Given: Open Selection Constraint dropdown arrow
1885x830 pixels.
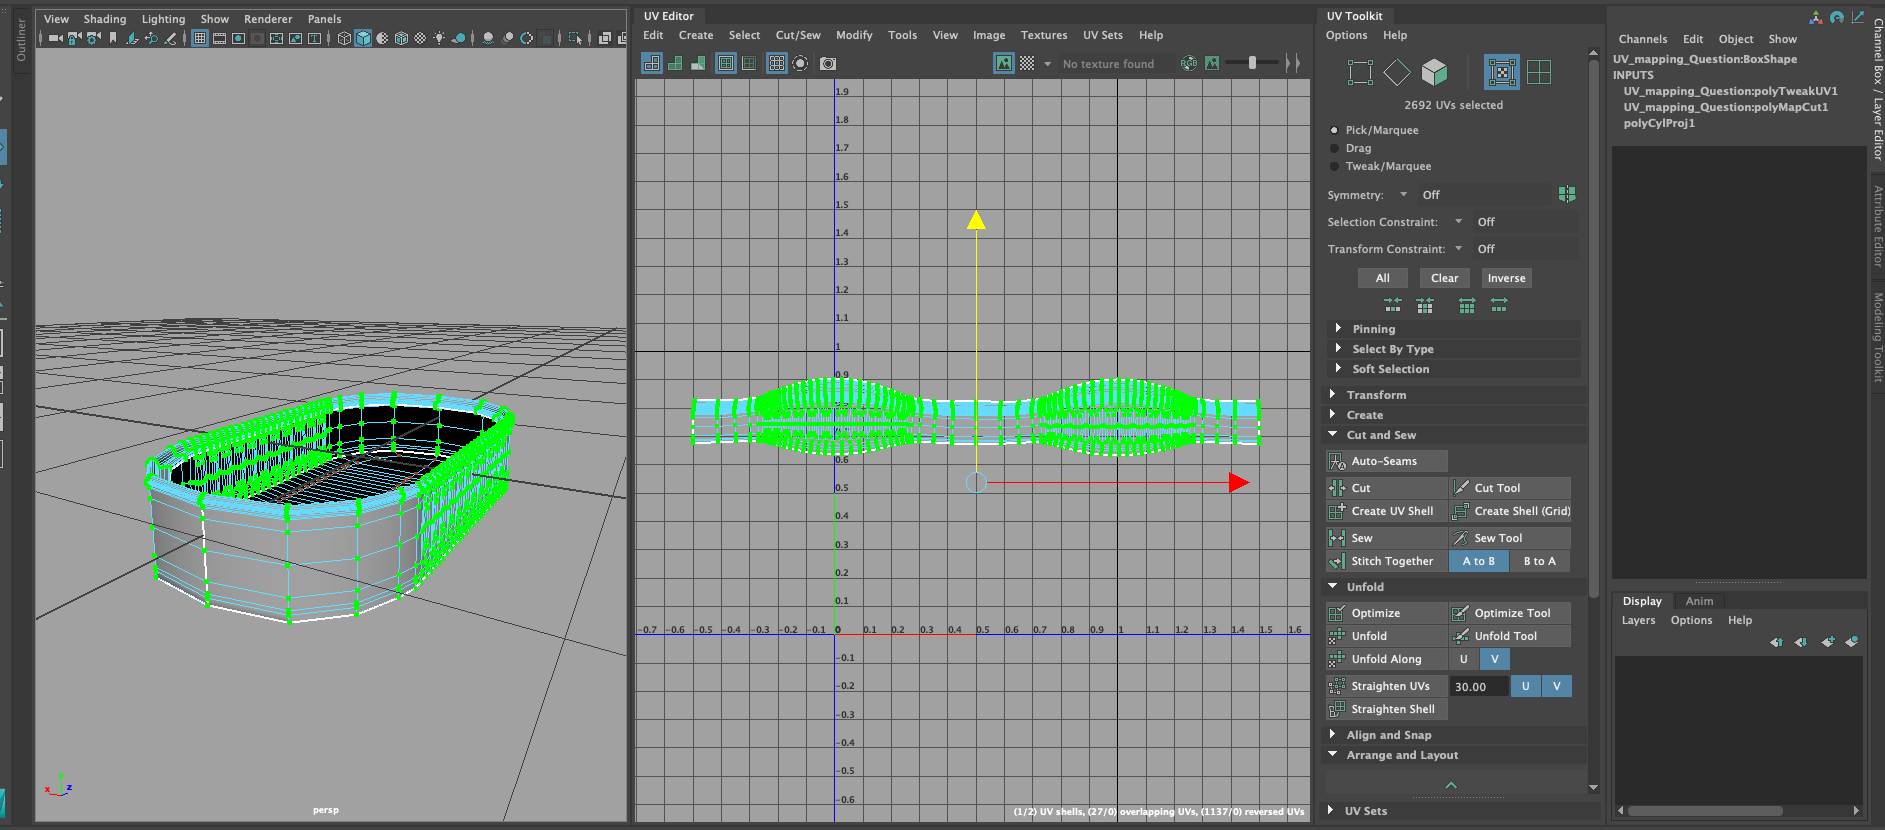Looking at the screenshot, I should point(1458,222).
